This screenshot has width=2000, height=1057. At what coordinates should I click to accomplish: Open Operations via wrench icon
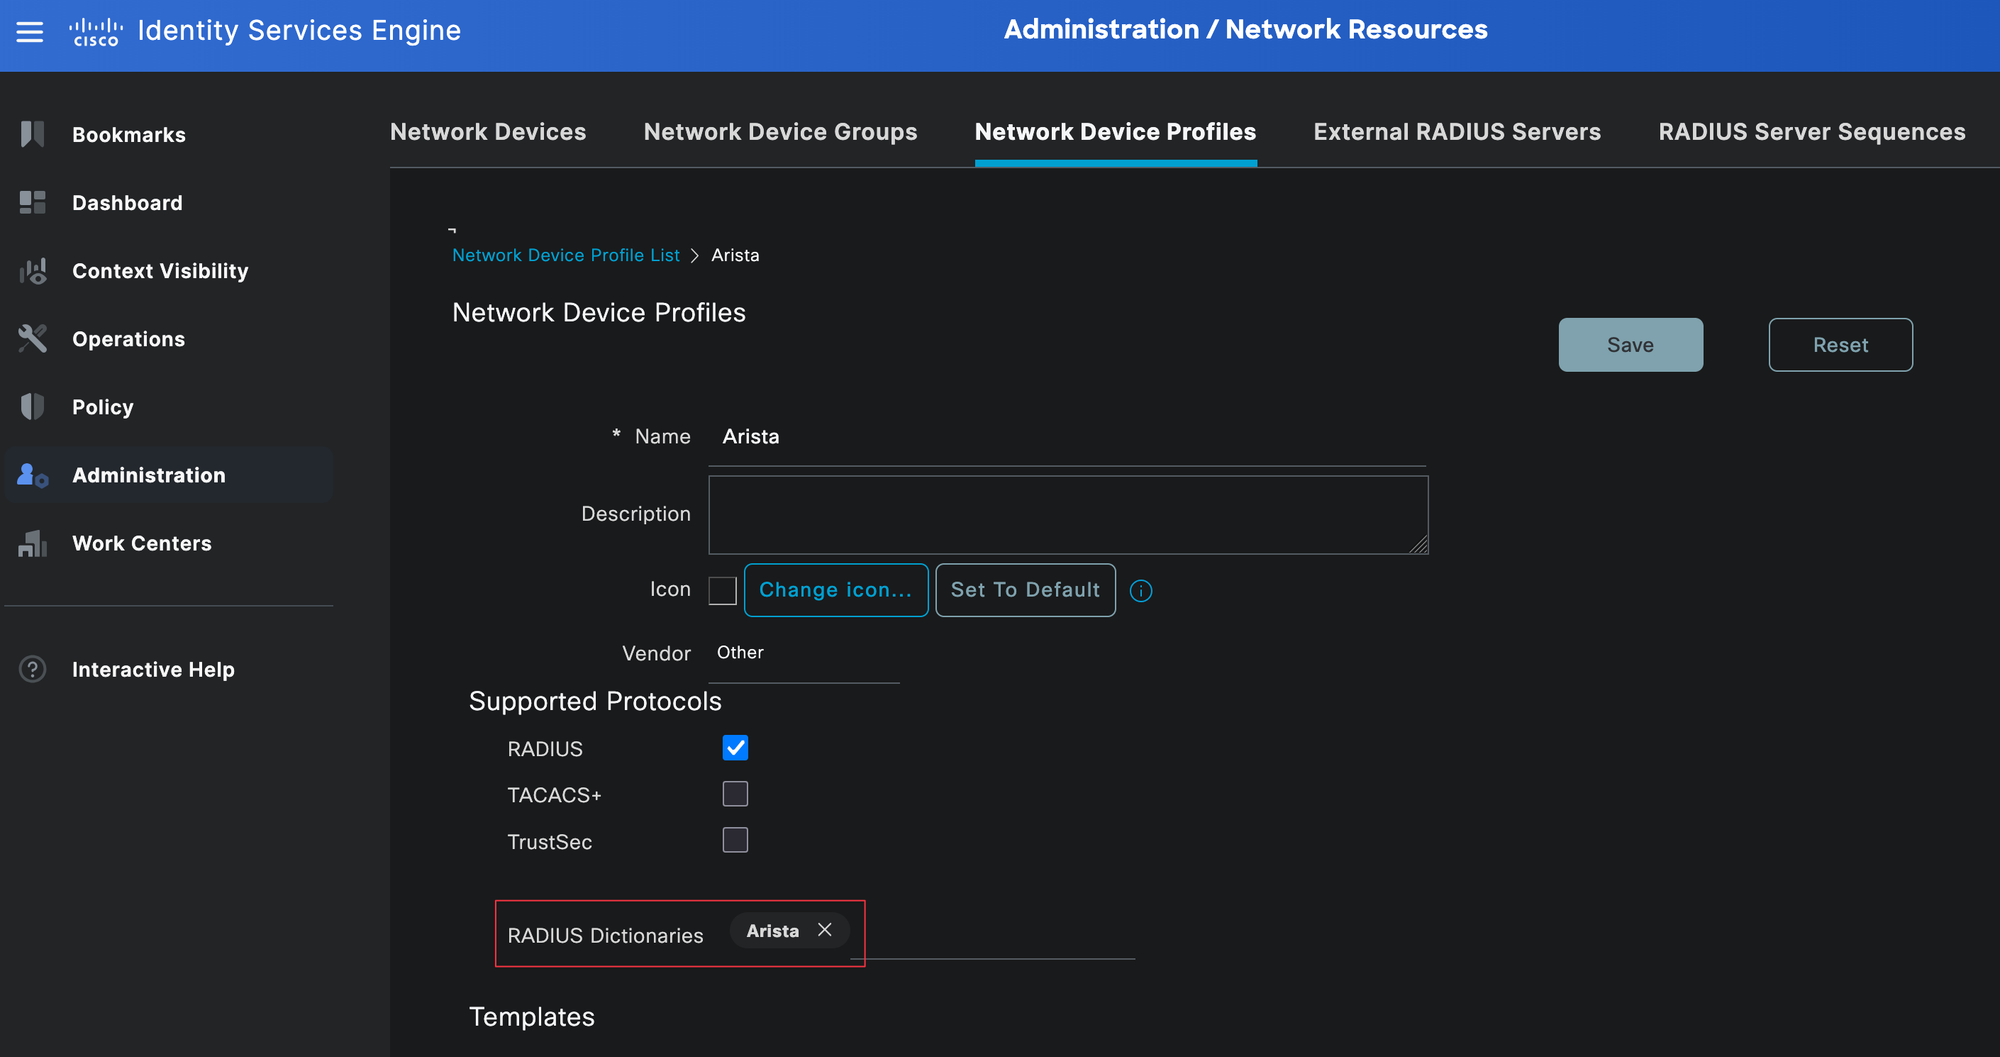[32, 339]
